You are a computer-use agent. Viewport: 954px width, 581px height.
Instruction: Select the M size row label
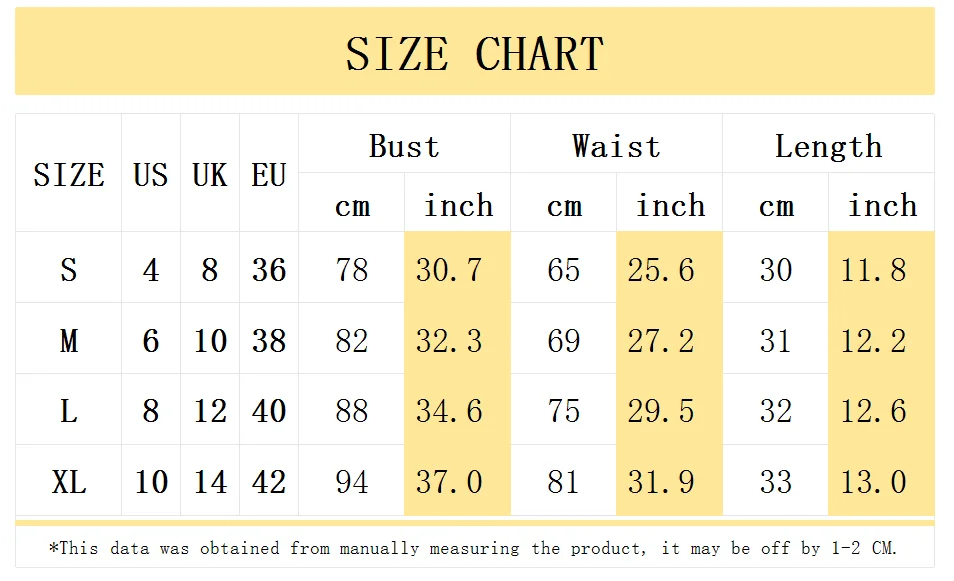click(x=69, y=341)
